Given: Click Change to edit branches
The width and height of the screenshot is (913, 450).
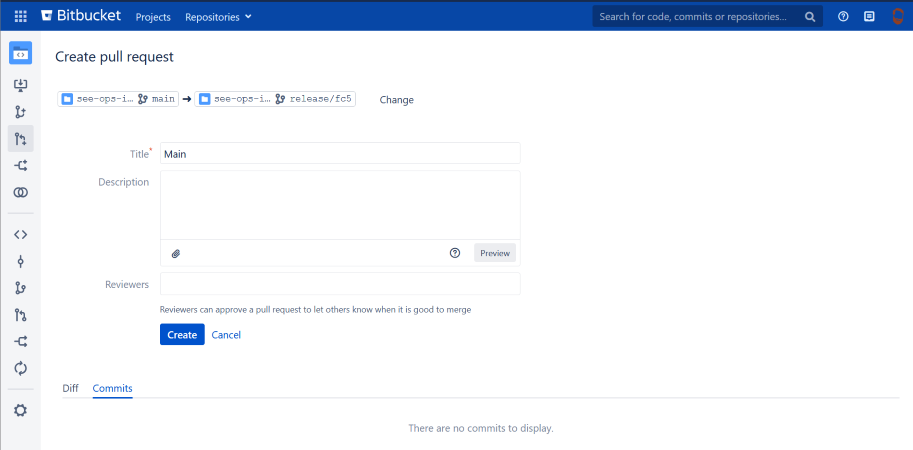Looking at the screenshot, I should coord(396,100).
